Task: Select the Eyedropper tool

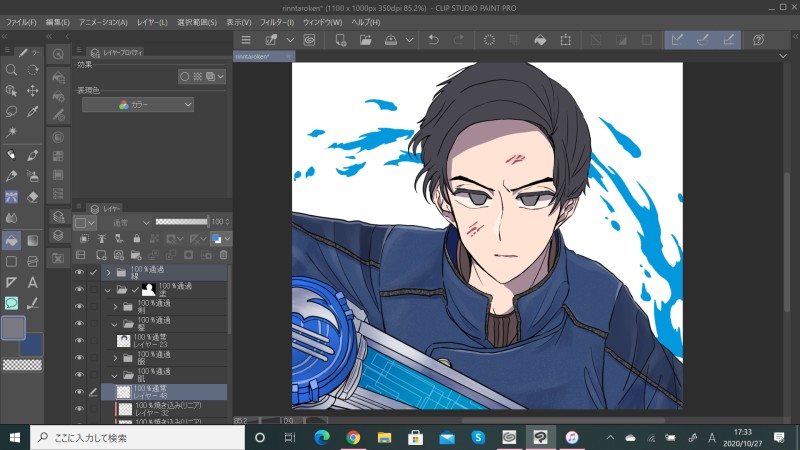Action: click(x=33, y=111)
